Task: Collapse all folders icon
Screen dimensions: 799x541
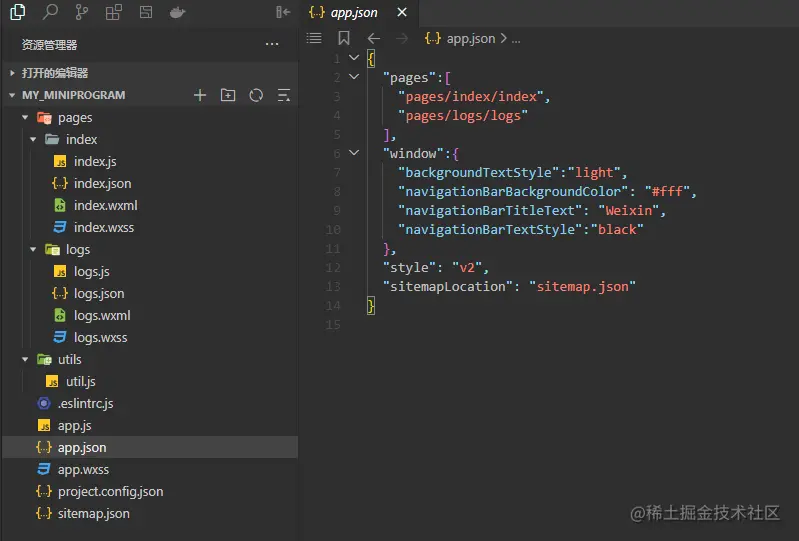Action: point(284,95)
